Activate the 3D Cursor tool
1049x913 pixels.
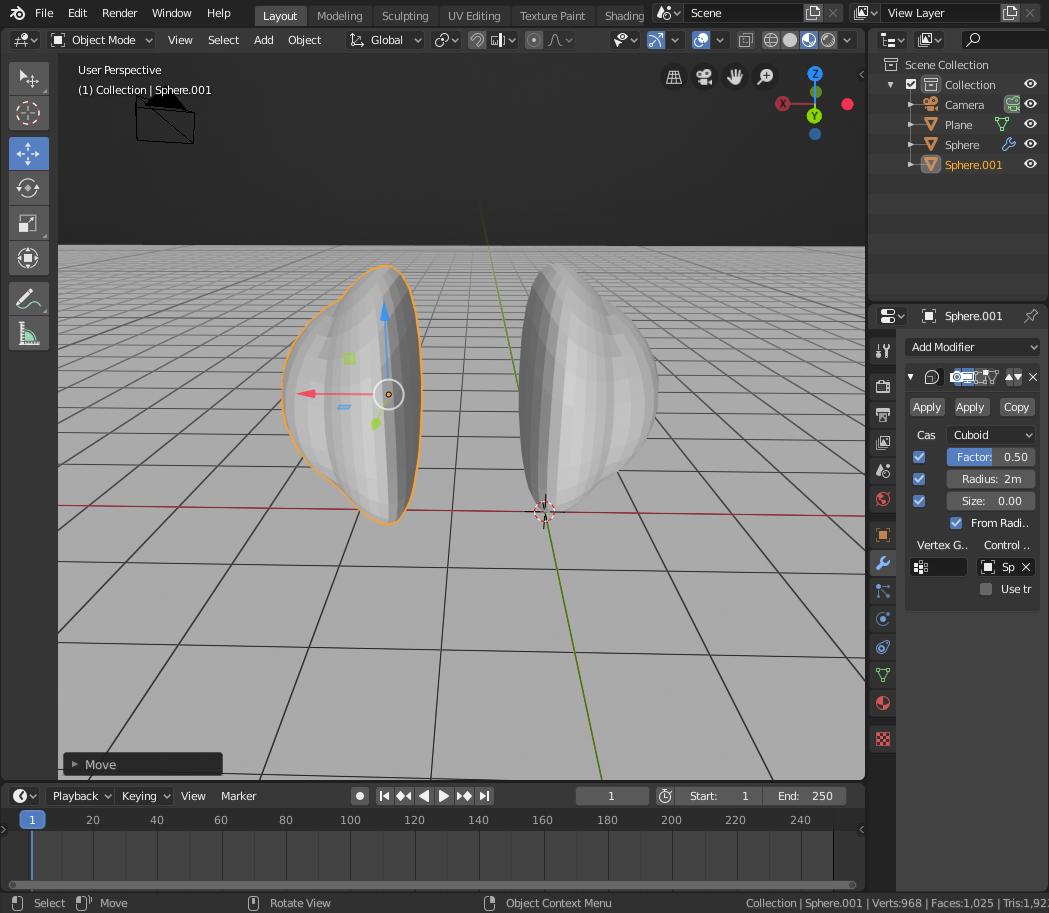pyautogui.click(x=29, y=113)
